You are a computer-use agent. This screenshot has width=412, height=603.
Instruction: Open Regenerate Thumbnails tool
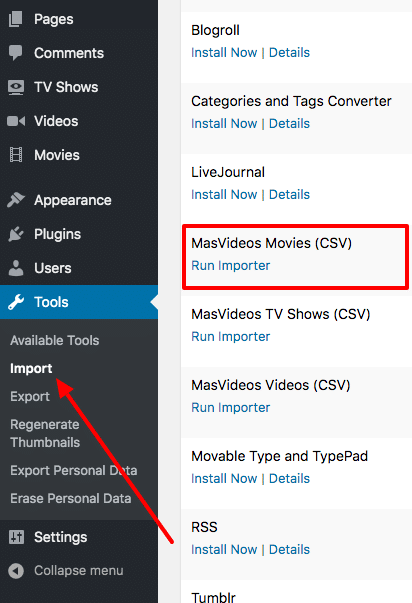(45, 433)
